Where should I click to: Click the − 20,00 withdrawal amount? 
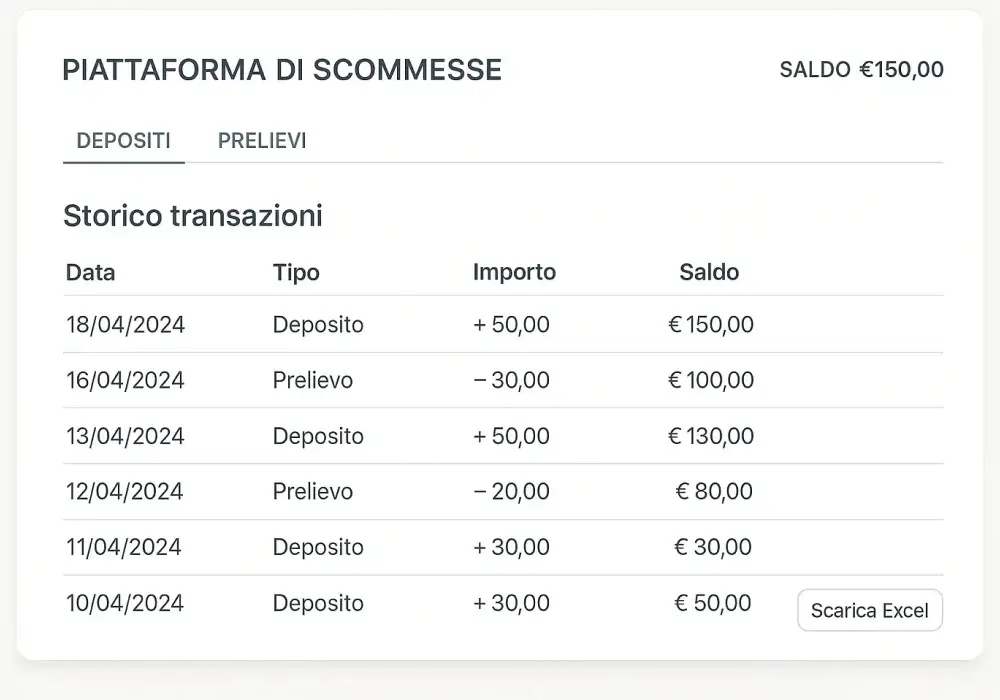click(x=511, y=492)
